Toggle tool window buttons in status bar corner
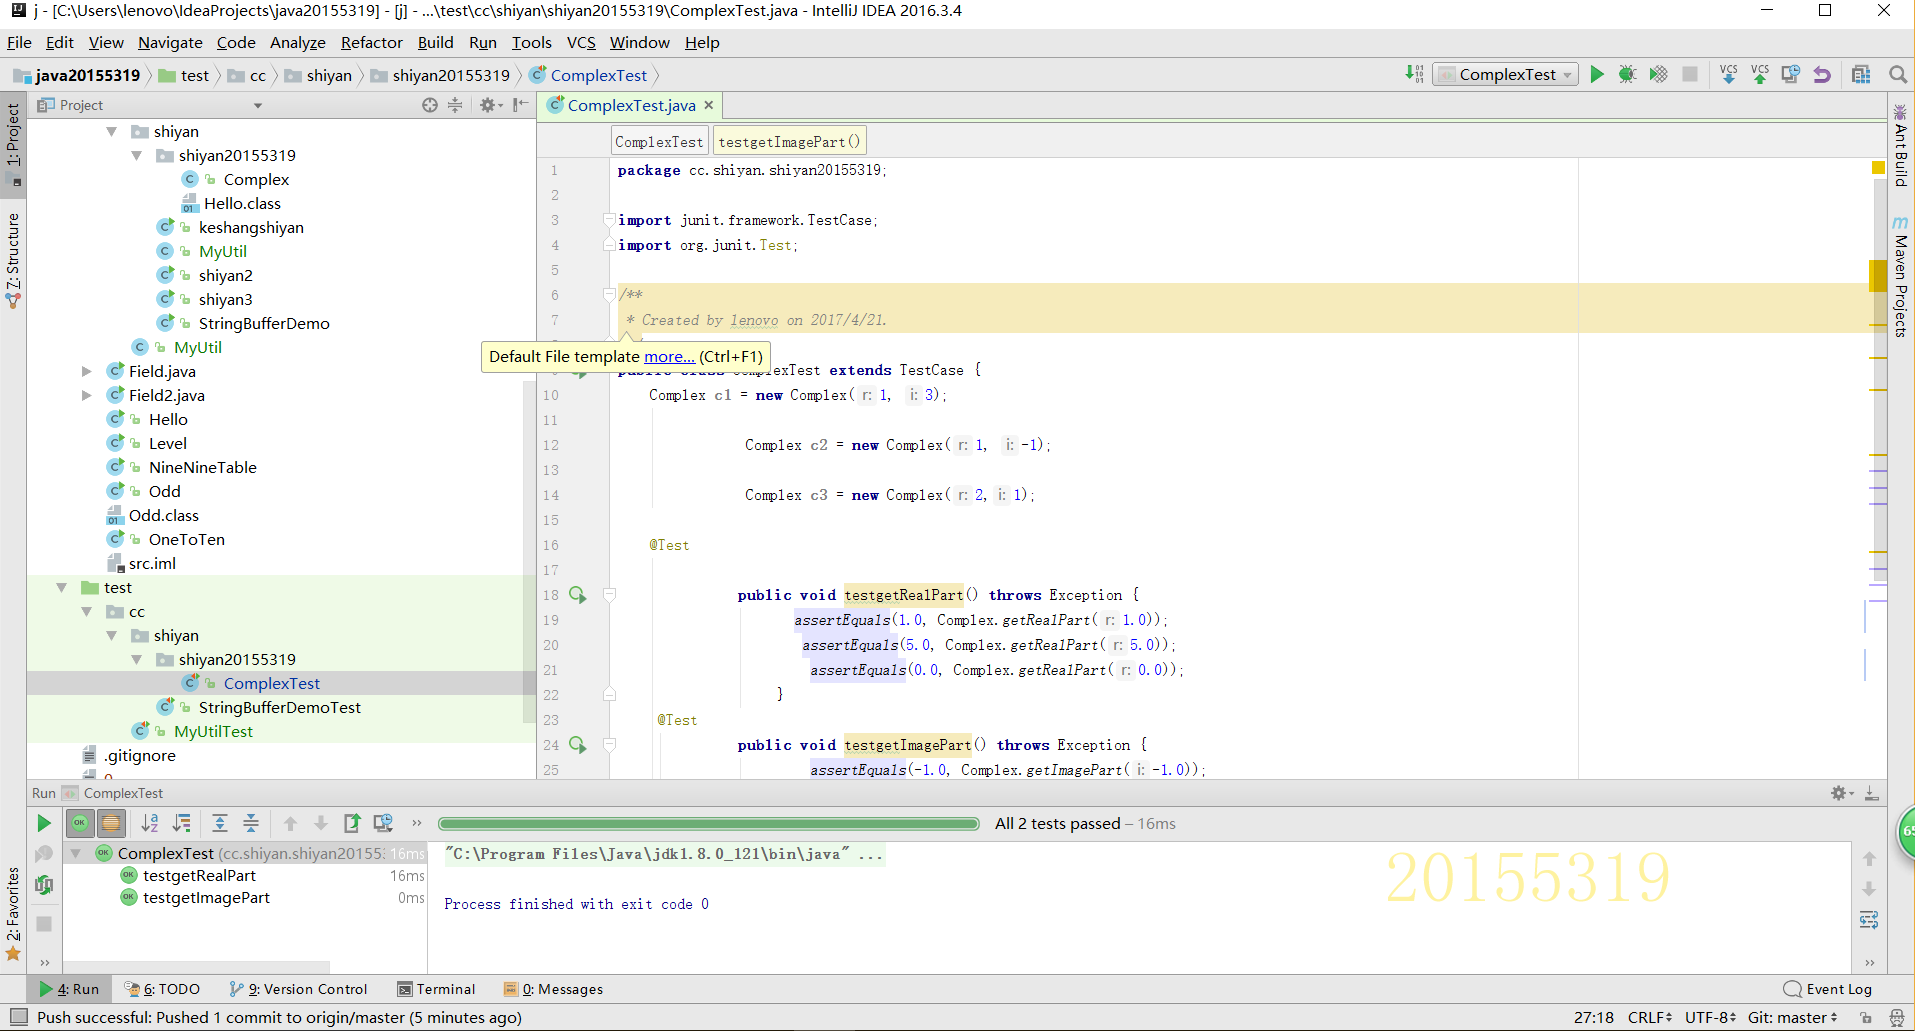 tap(17, 1017)
